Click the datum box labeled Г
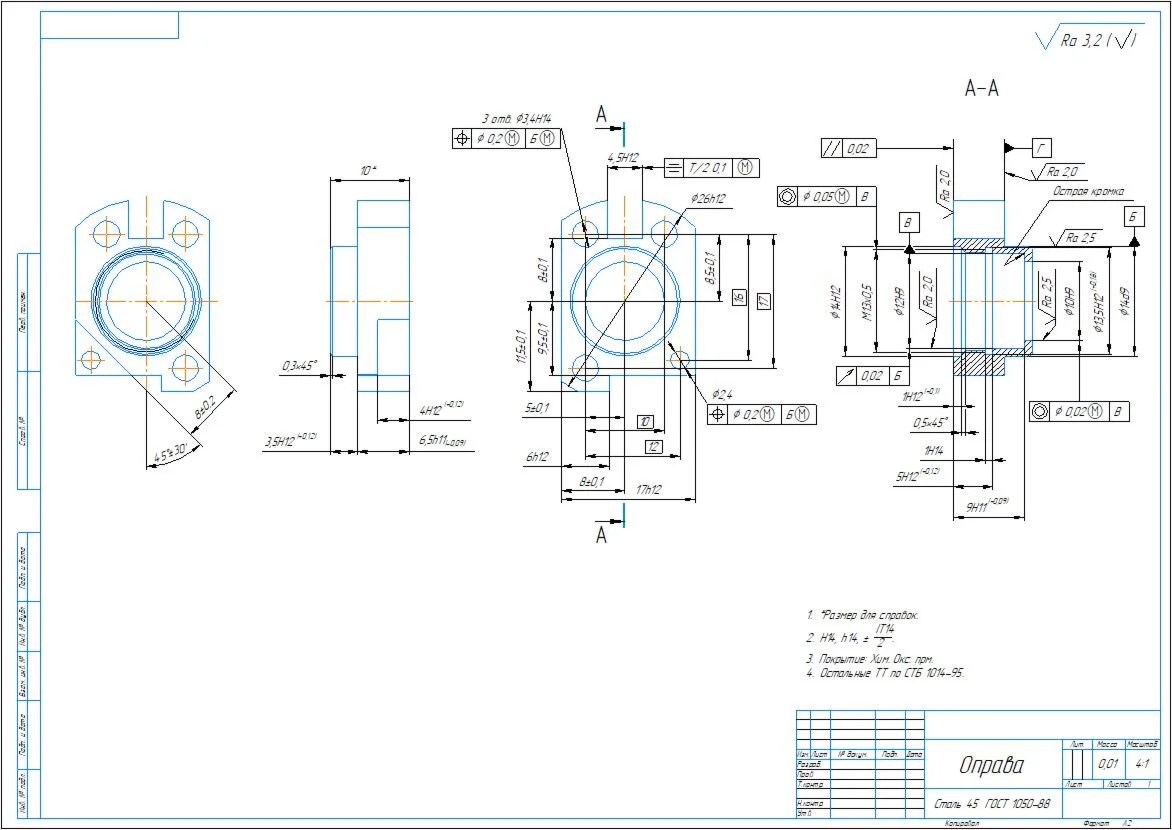 (x=1043, y=148)
